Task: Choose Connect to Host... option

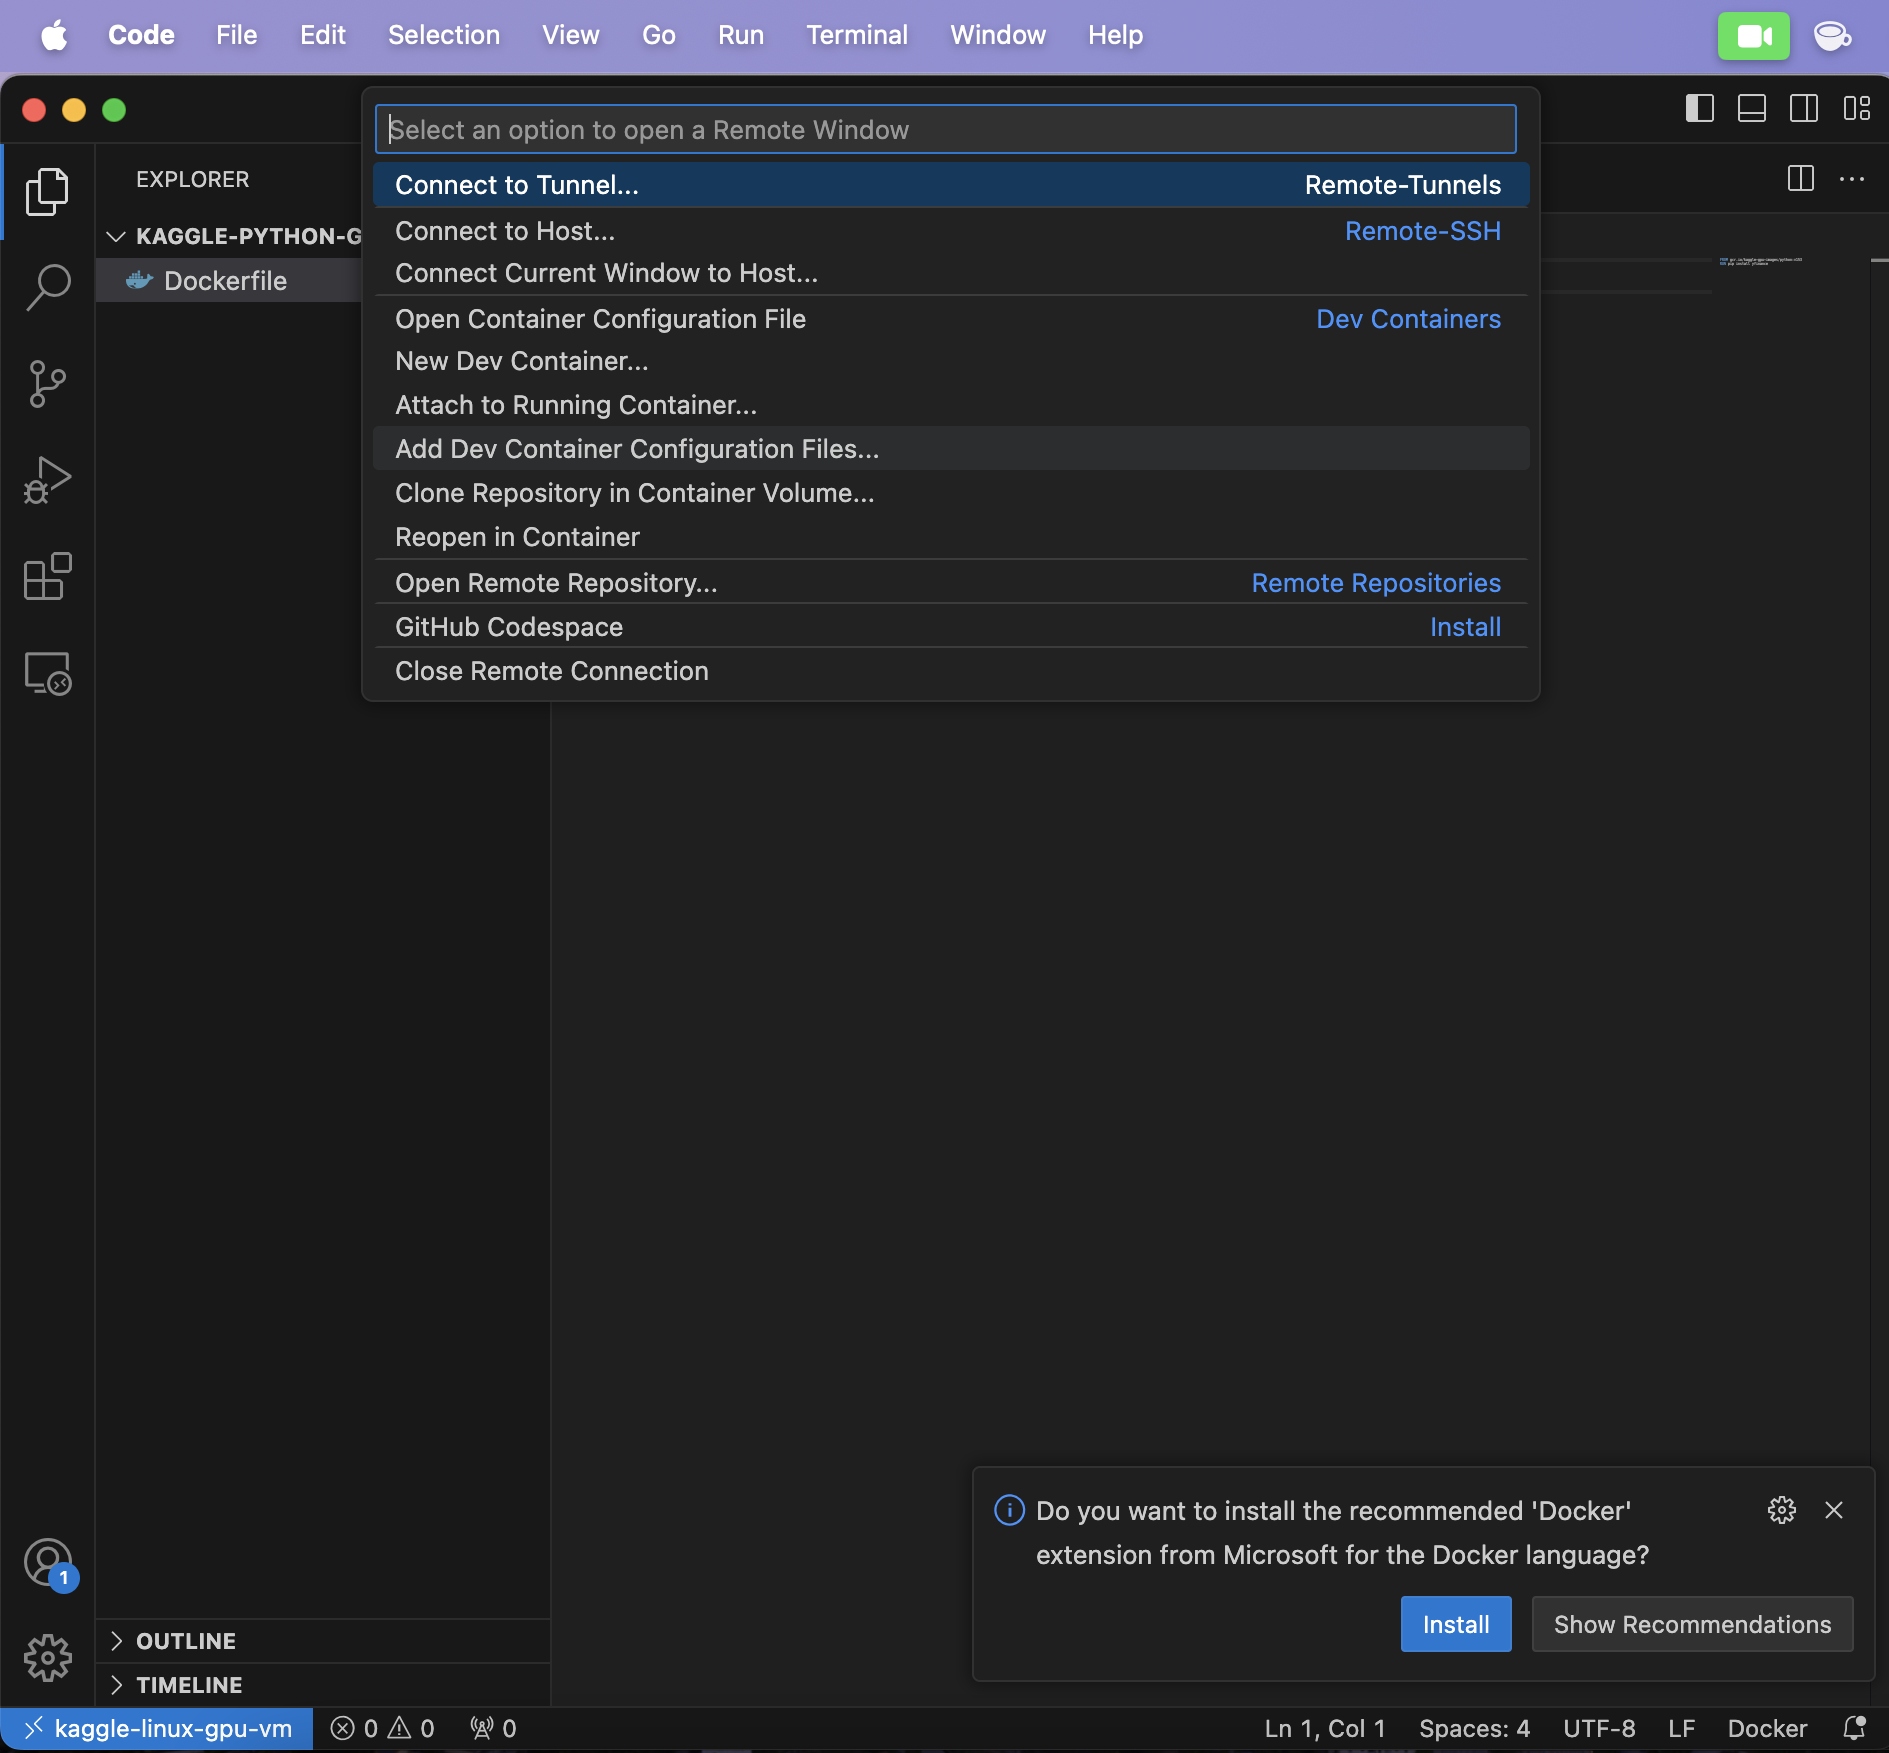Action: click(950, 231)
